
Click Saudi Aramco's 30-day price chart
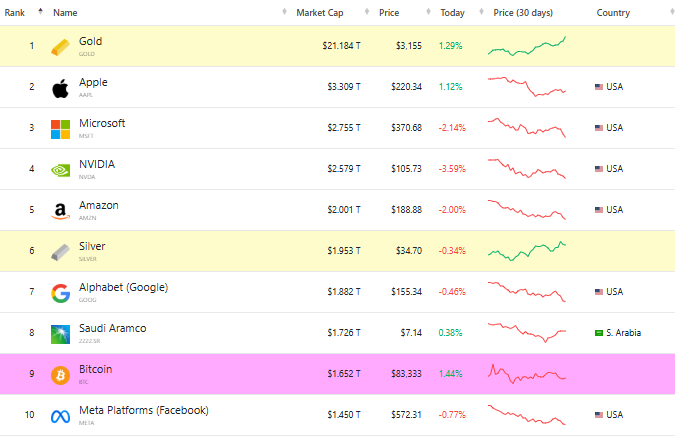[x=526, y=332]
